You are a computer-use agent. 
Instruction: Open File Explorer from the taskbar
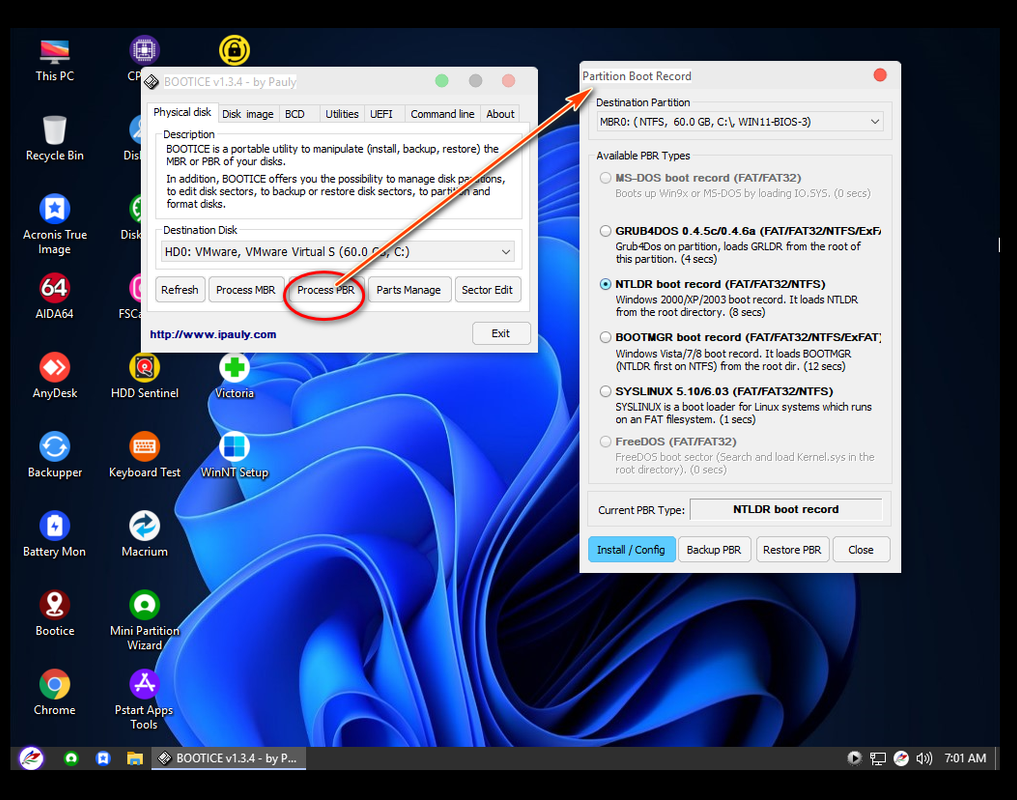click(x=135, y=758)
